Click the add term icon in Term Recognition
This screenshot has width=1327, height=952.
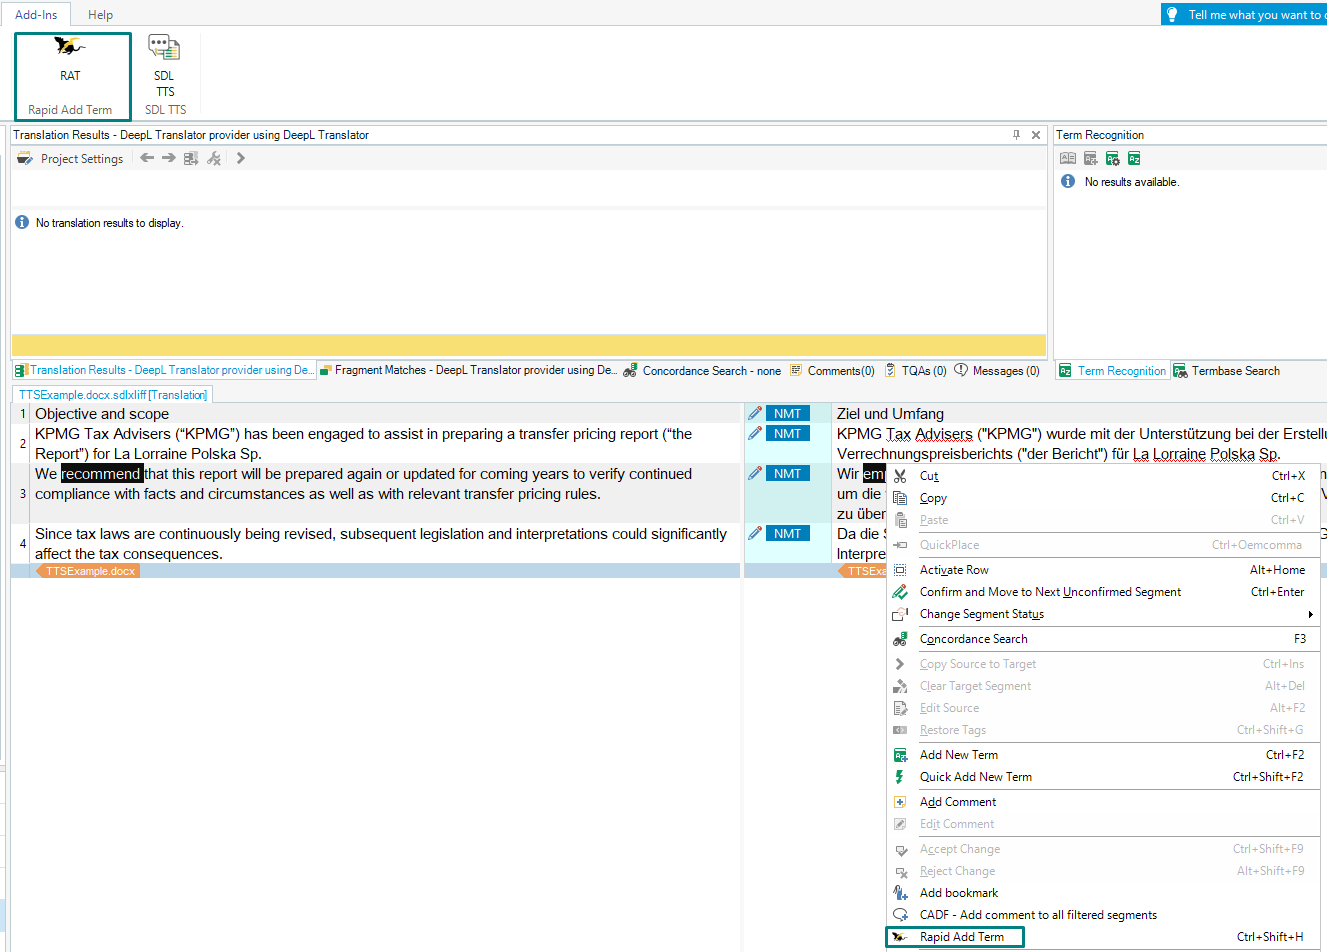pos(1090,158)
